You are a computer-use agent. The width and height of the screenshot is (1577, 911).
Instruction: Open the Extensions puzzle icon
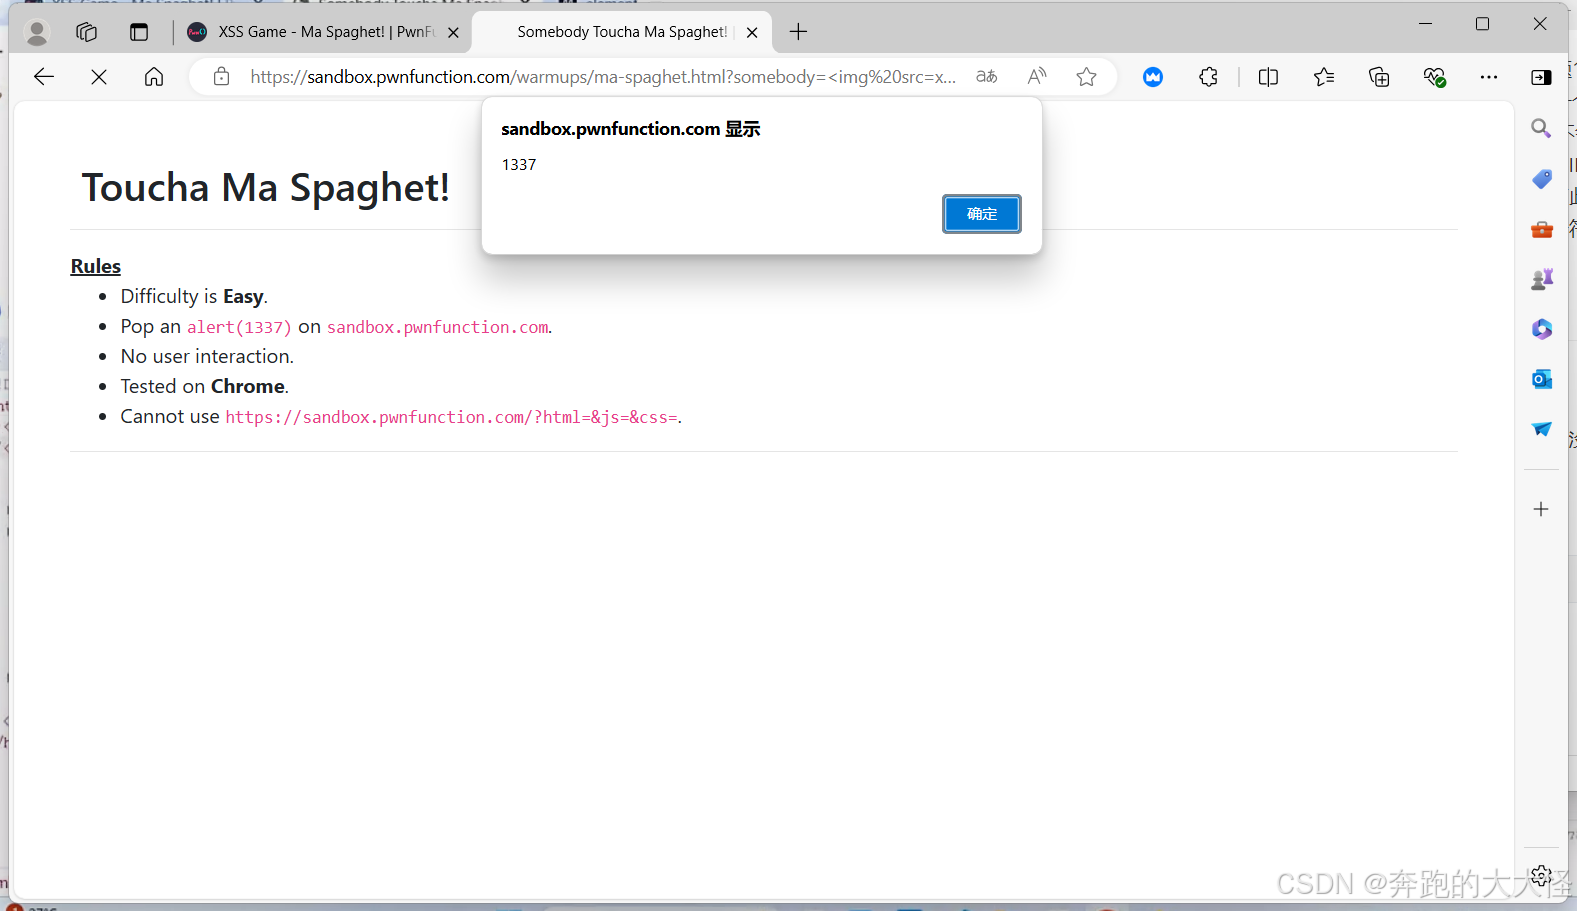[1208, 77]
